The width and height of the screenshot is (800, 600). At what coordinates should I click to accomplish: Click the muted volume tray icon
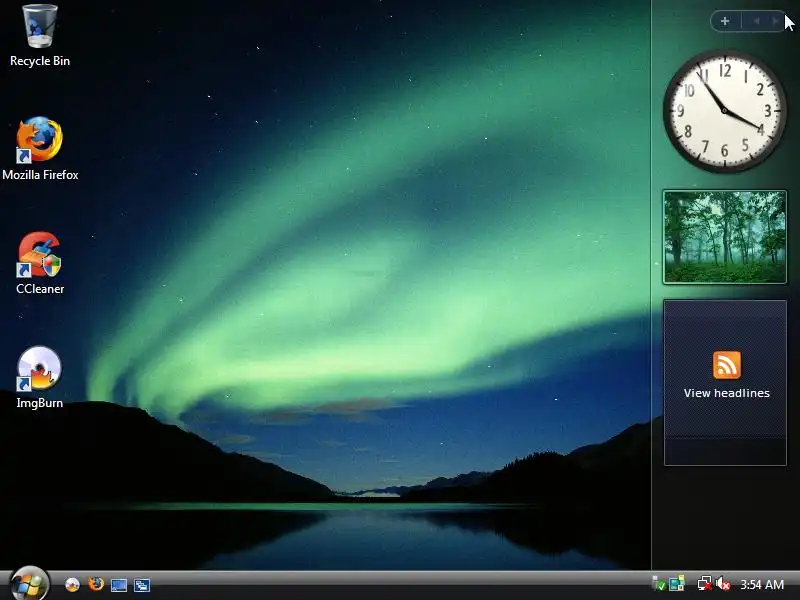click(x=723, y=584)
